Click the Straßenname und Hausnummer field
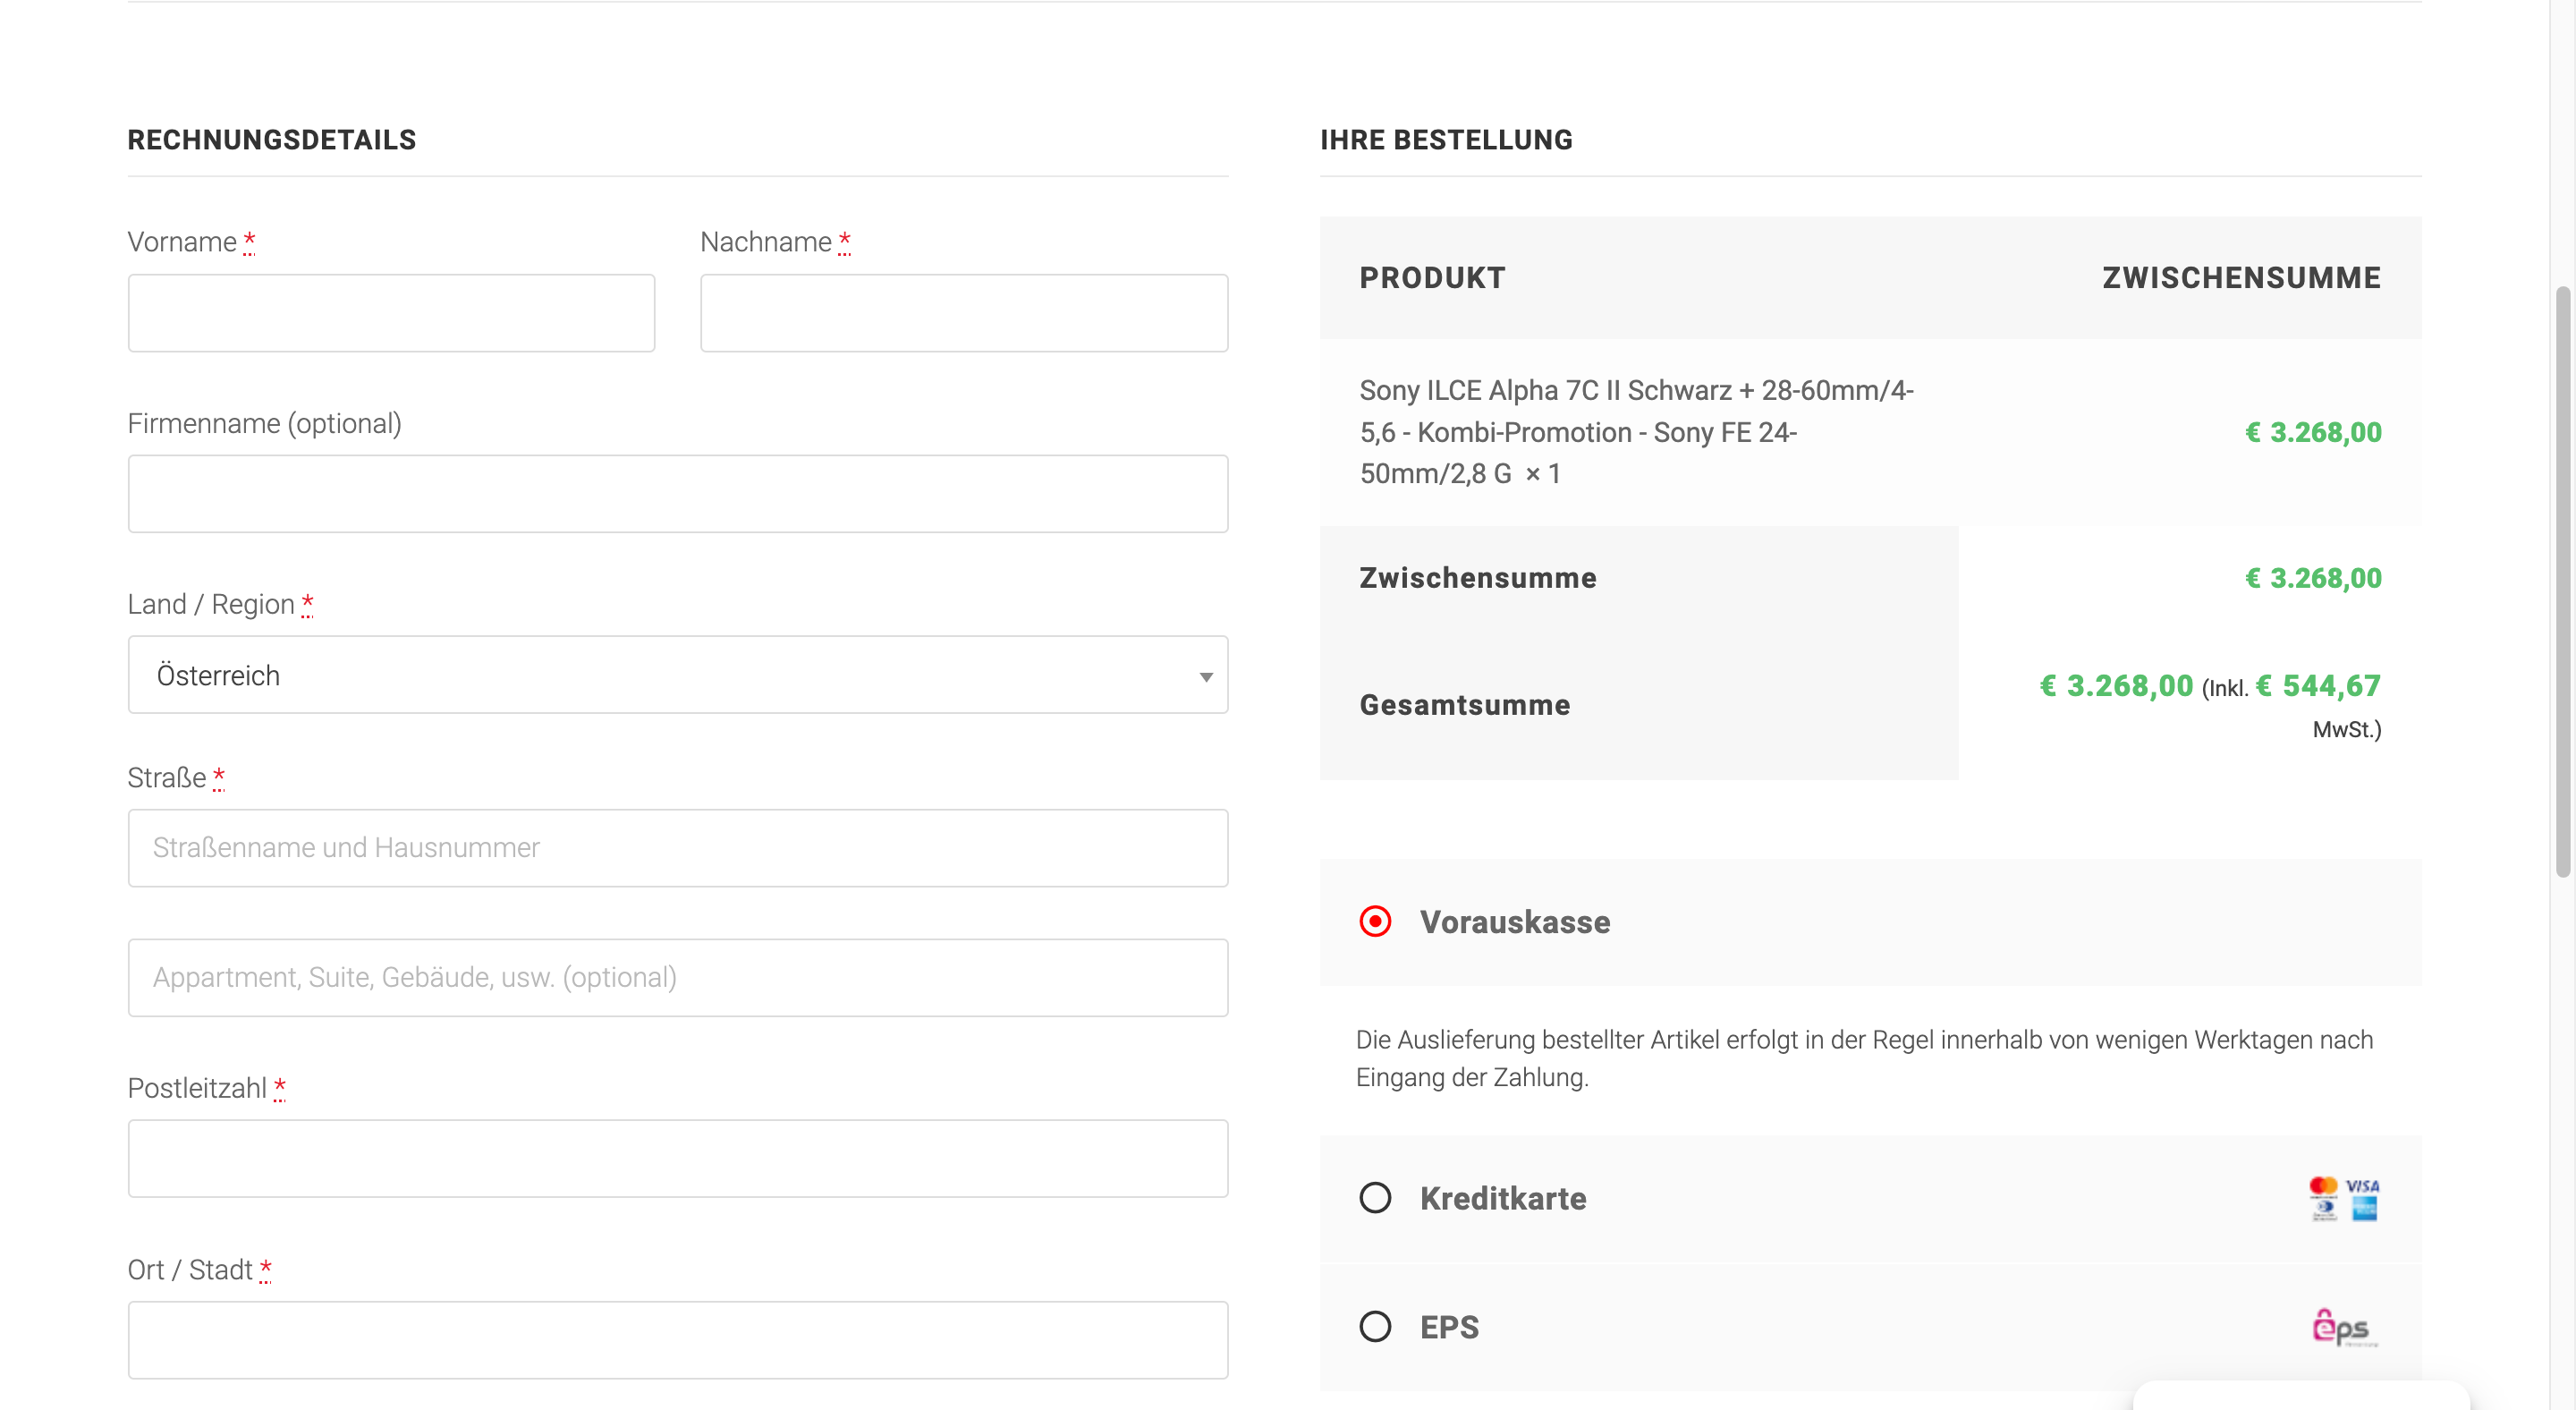Viewport: 2576px width, 1410px height. click(x=678, y=848)
